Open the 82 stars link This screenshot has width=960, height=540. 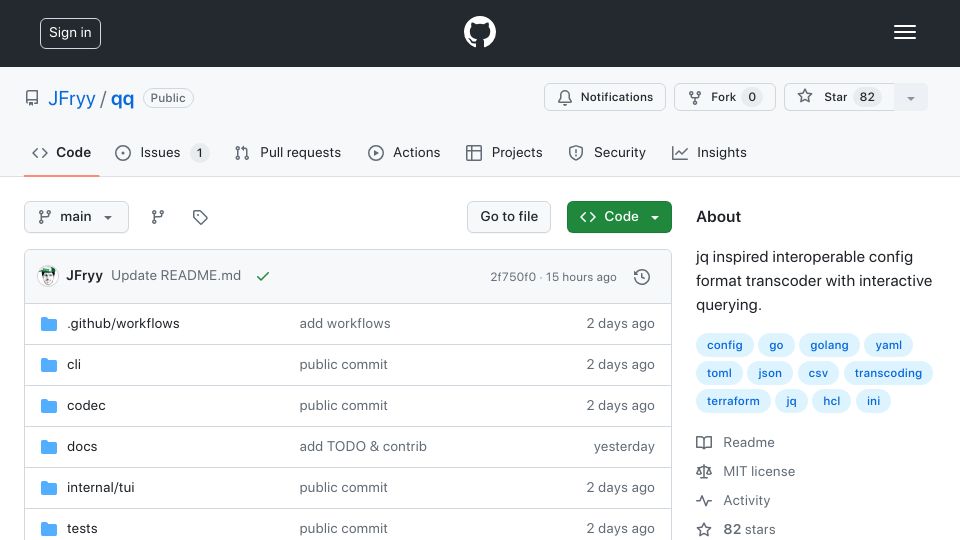point(736,529)
